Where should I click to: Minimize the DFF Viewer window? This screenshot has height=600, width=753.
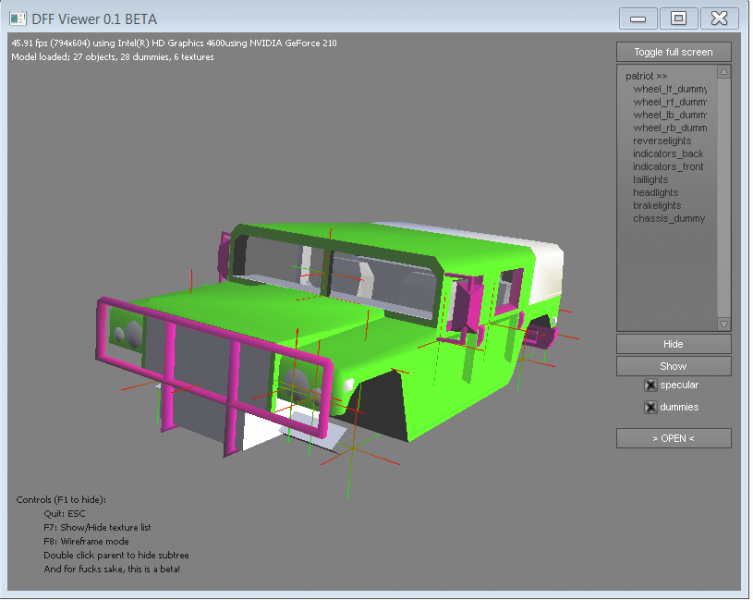[x=638, y=19]
